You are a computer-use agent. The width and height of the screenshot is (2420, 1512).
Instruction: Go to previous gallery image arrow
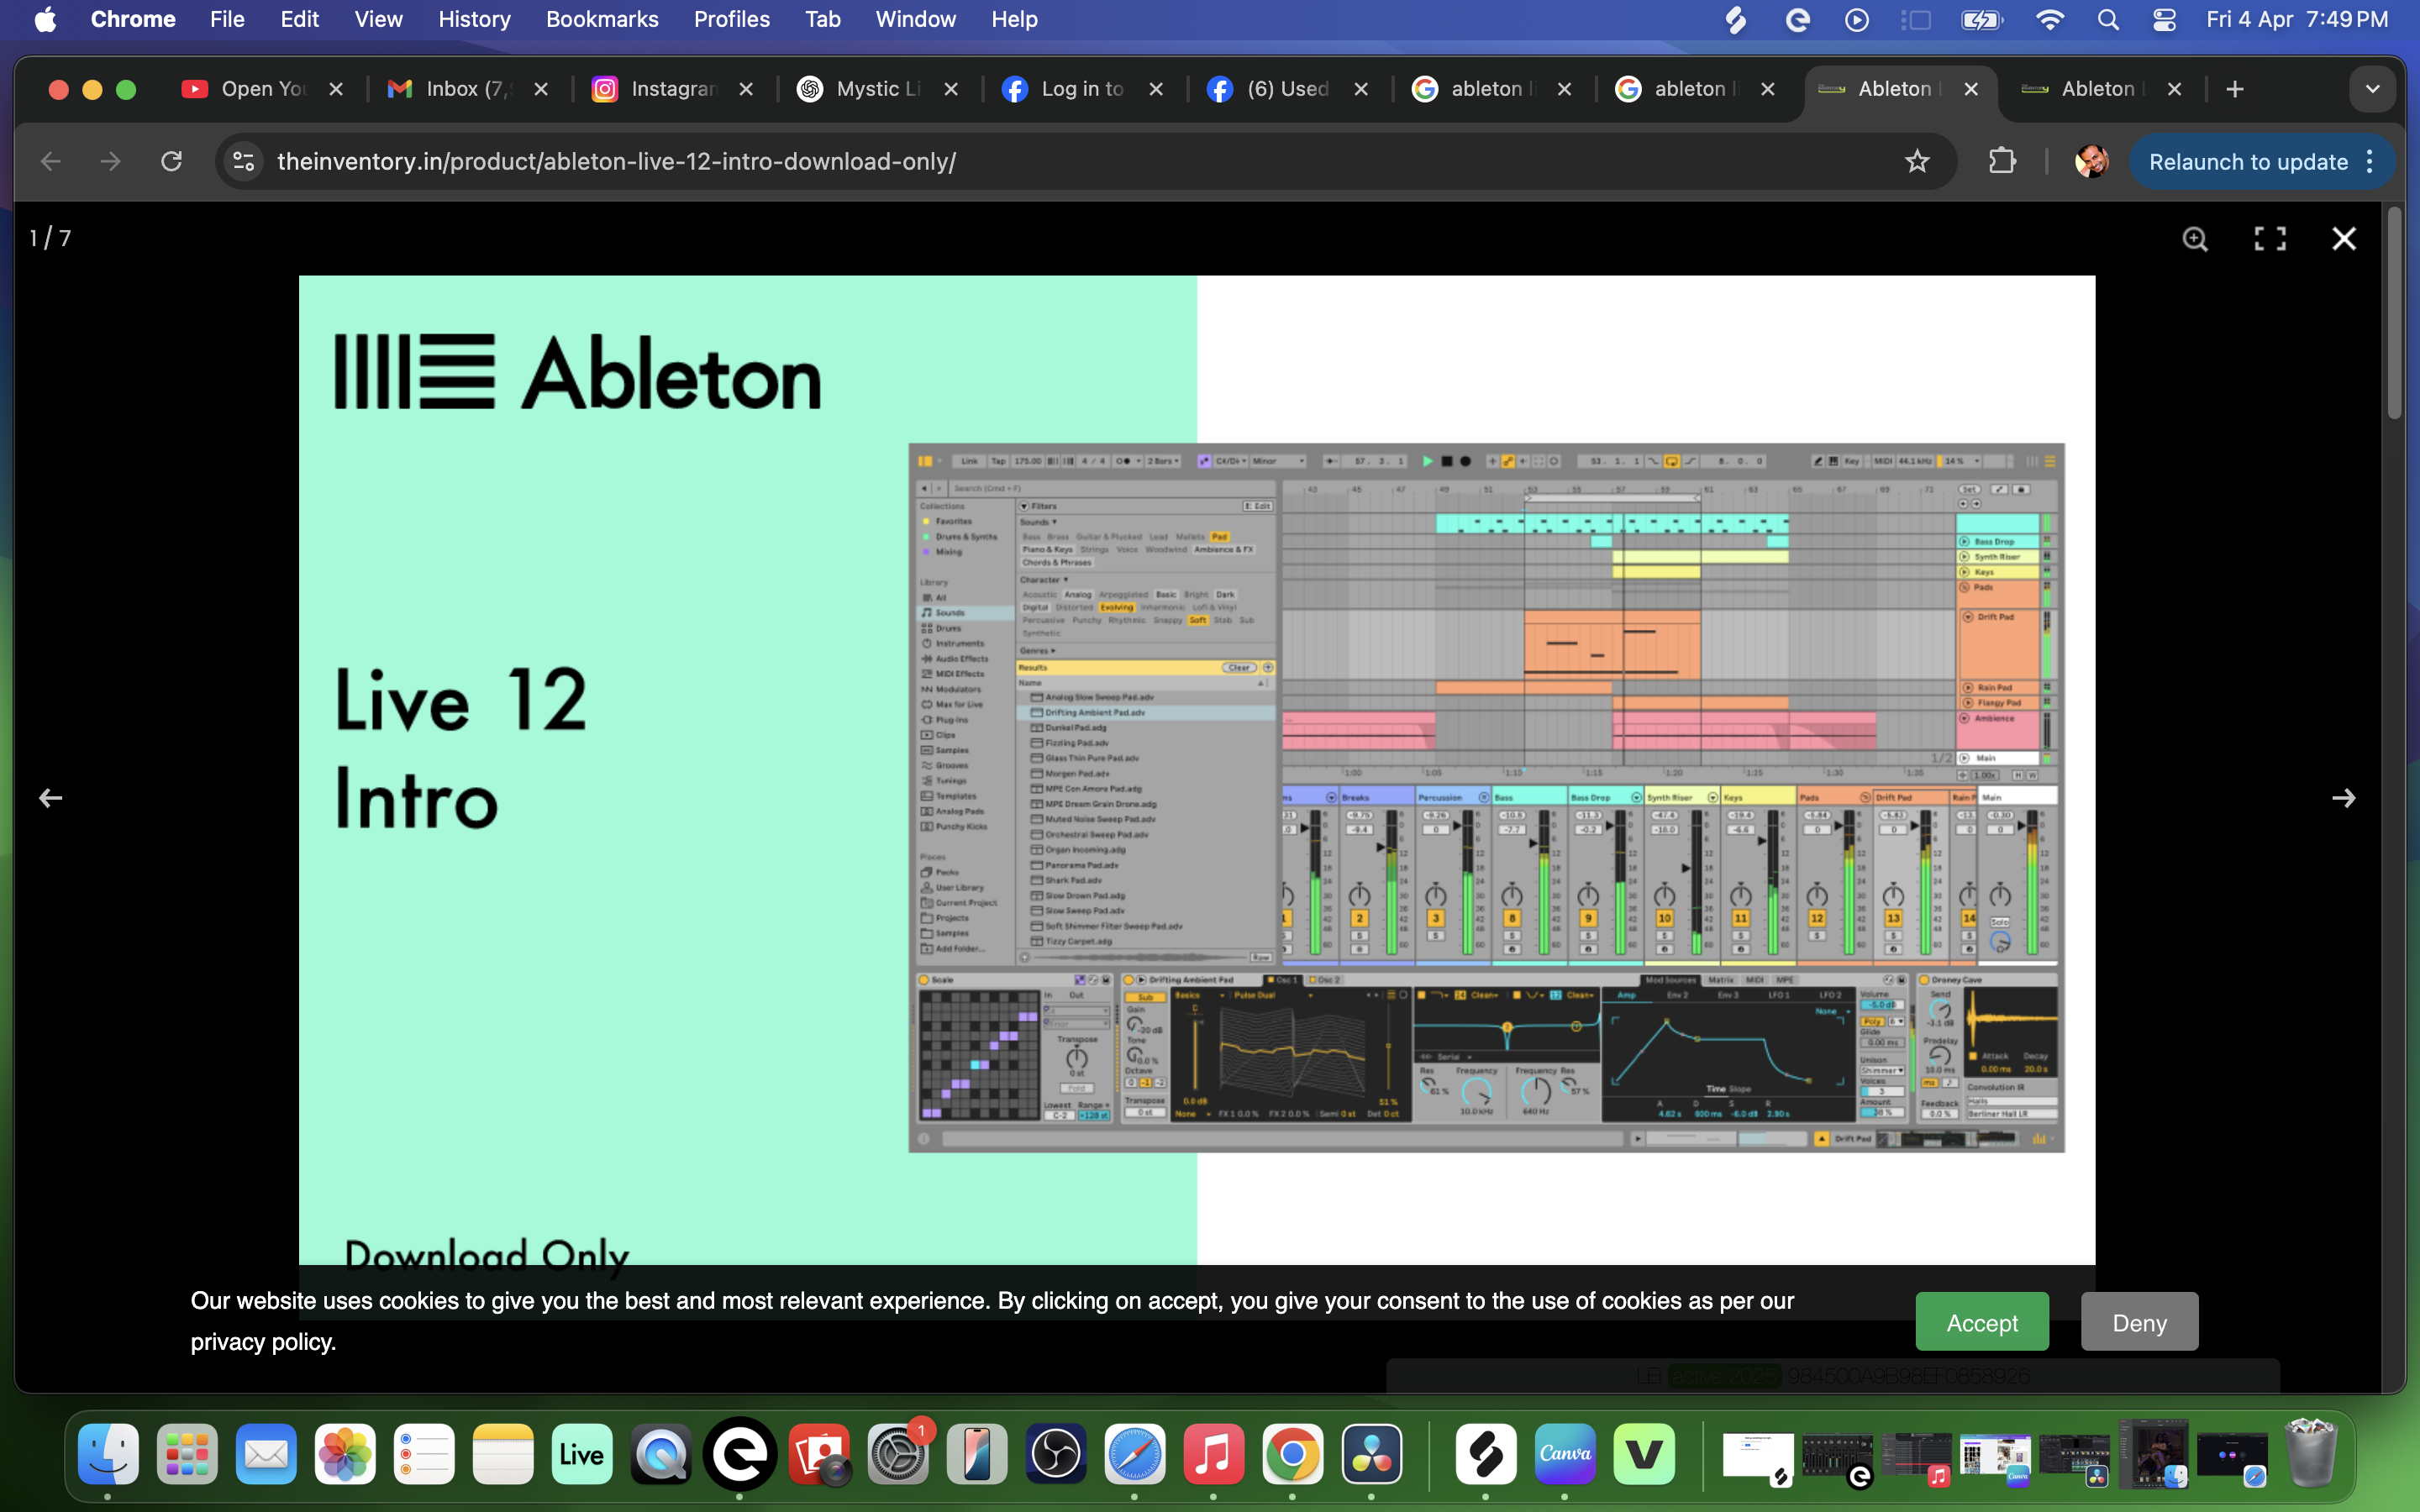[x=50, y=798]
